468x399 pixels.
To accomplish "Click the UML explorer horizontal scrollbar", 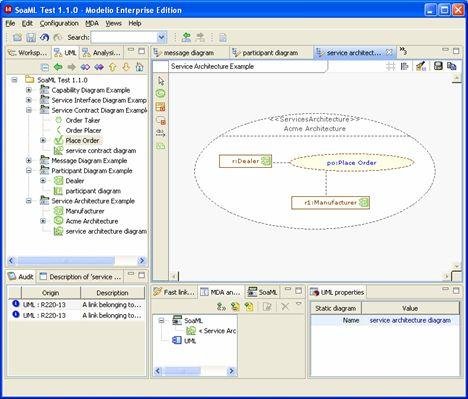I will tap(66, 260).
